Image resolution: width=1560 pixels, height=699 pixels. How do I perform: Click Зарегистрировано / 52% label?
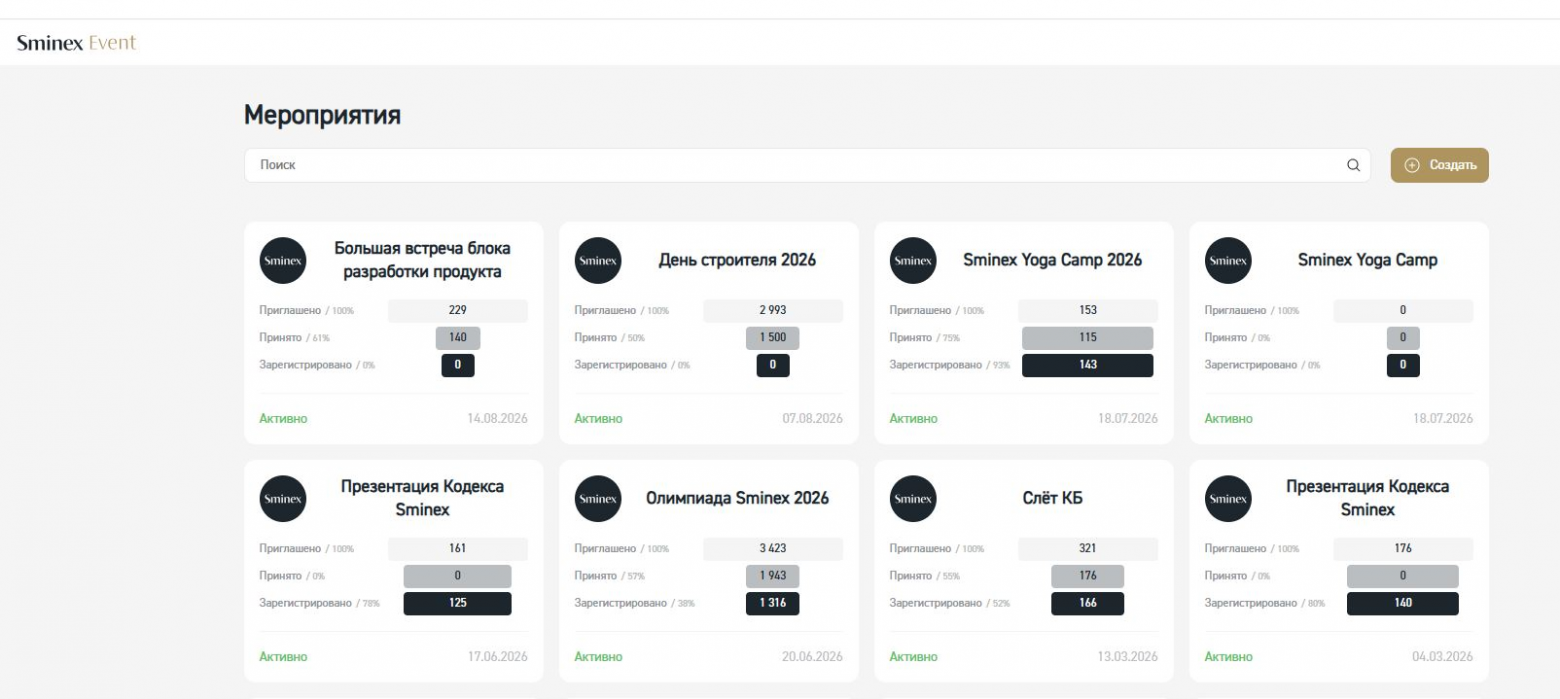pos(950,603)
